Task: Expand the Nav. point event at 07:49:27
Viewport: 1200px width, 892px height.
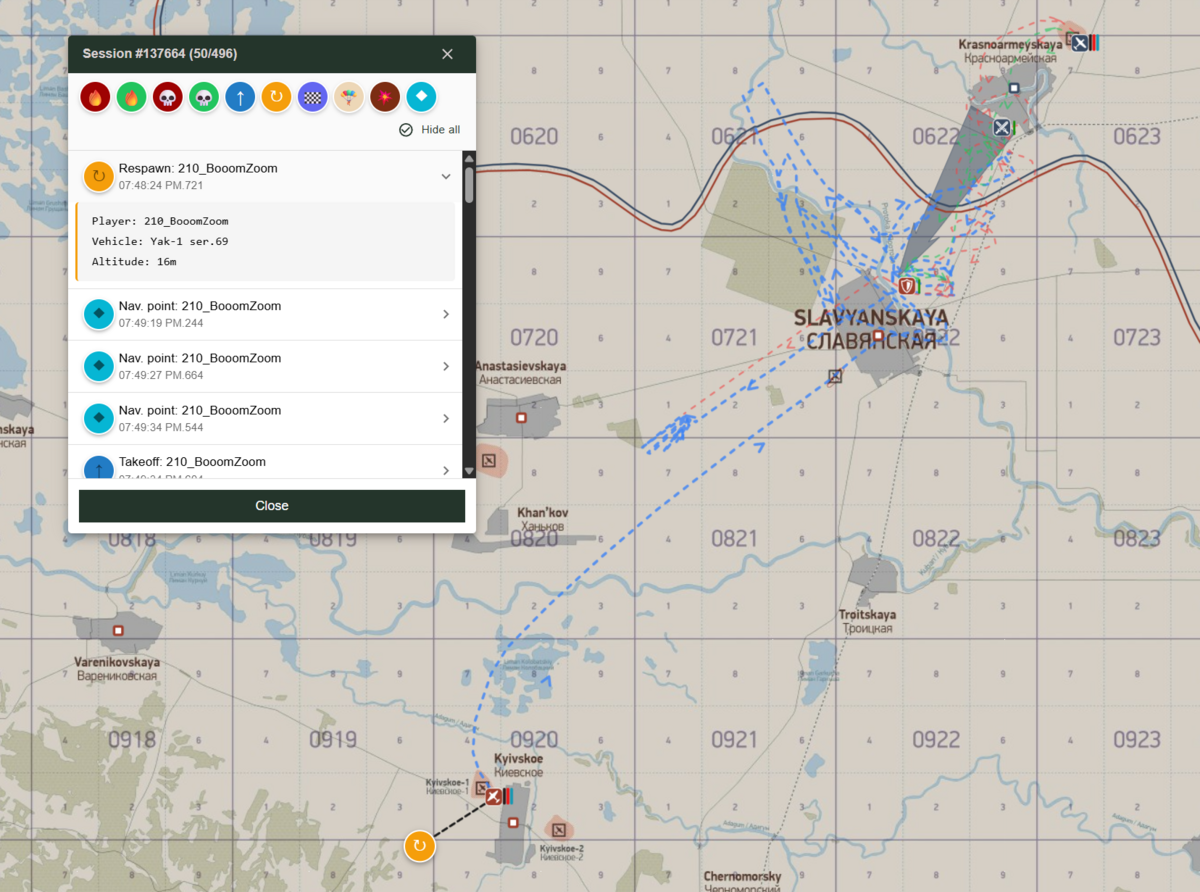Action: [446, 366]
